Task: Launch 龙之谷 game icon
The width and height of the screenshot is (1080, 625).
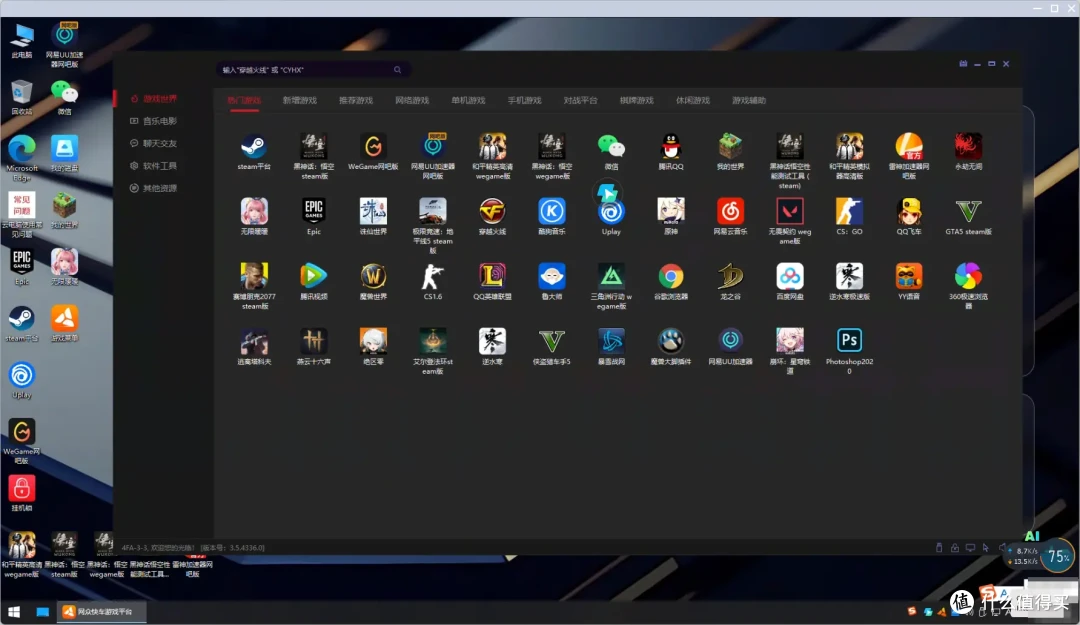Action: [730, 276]
